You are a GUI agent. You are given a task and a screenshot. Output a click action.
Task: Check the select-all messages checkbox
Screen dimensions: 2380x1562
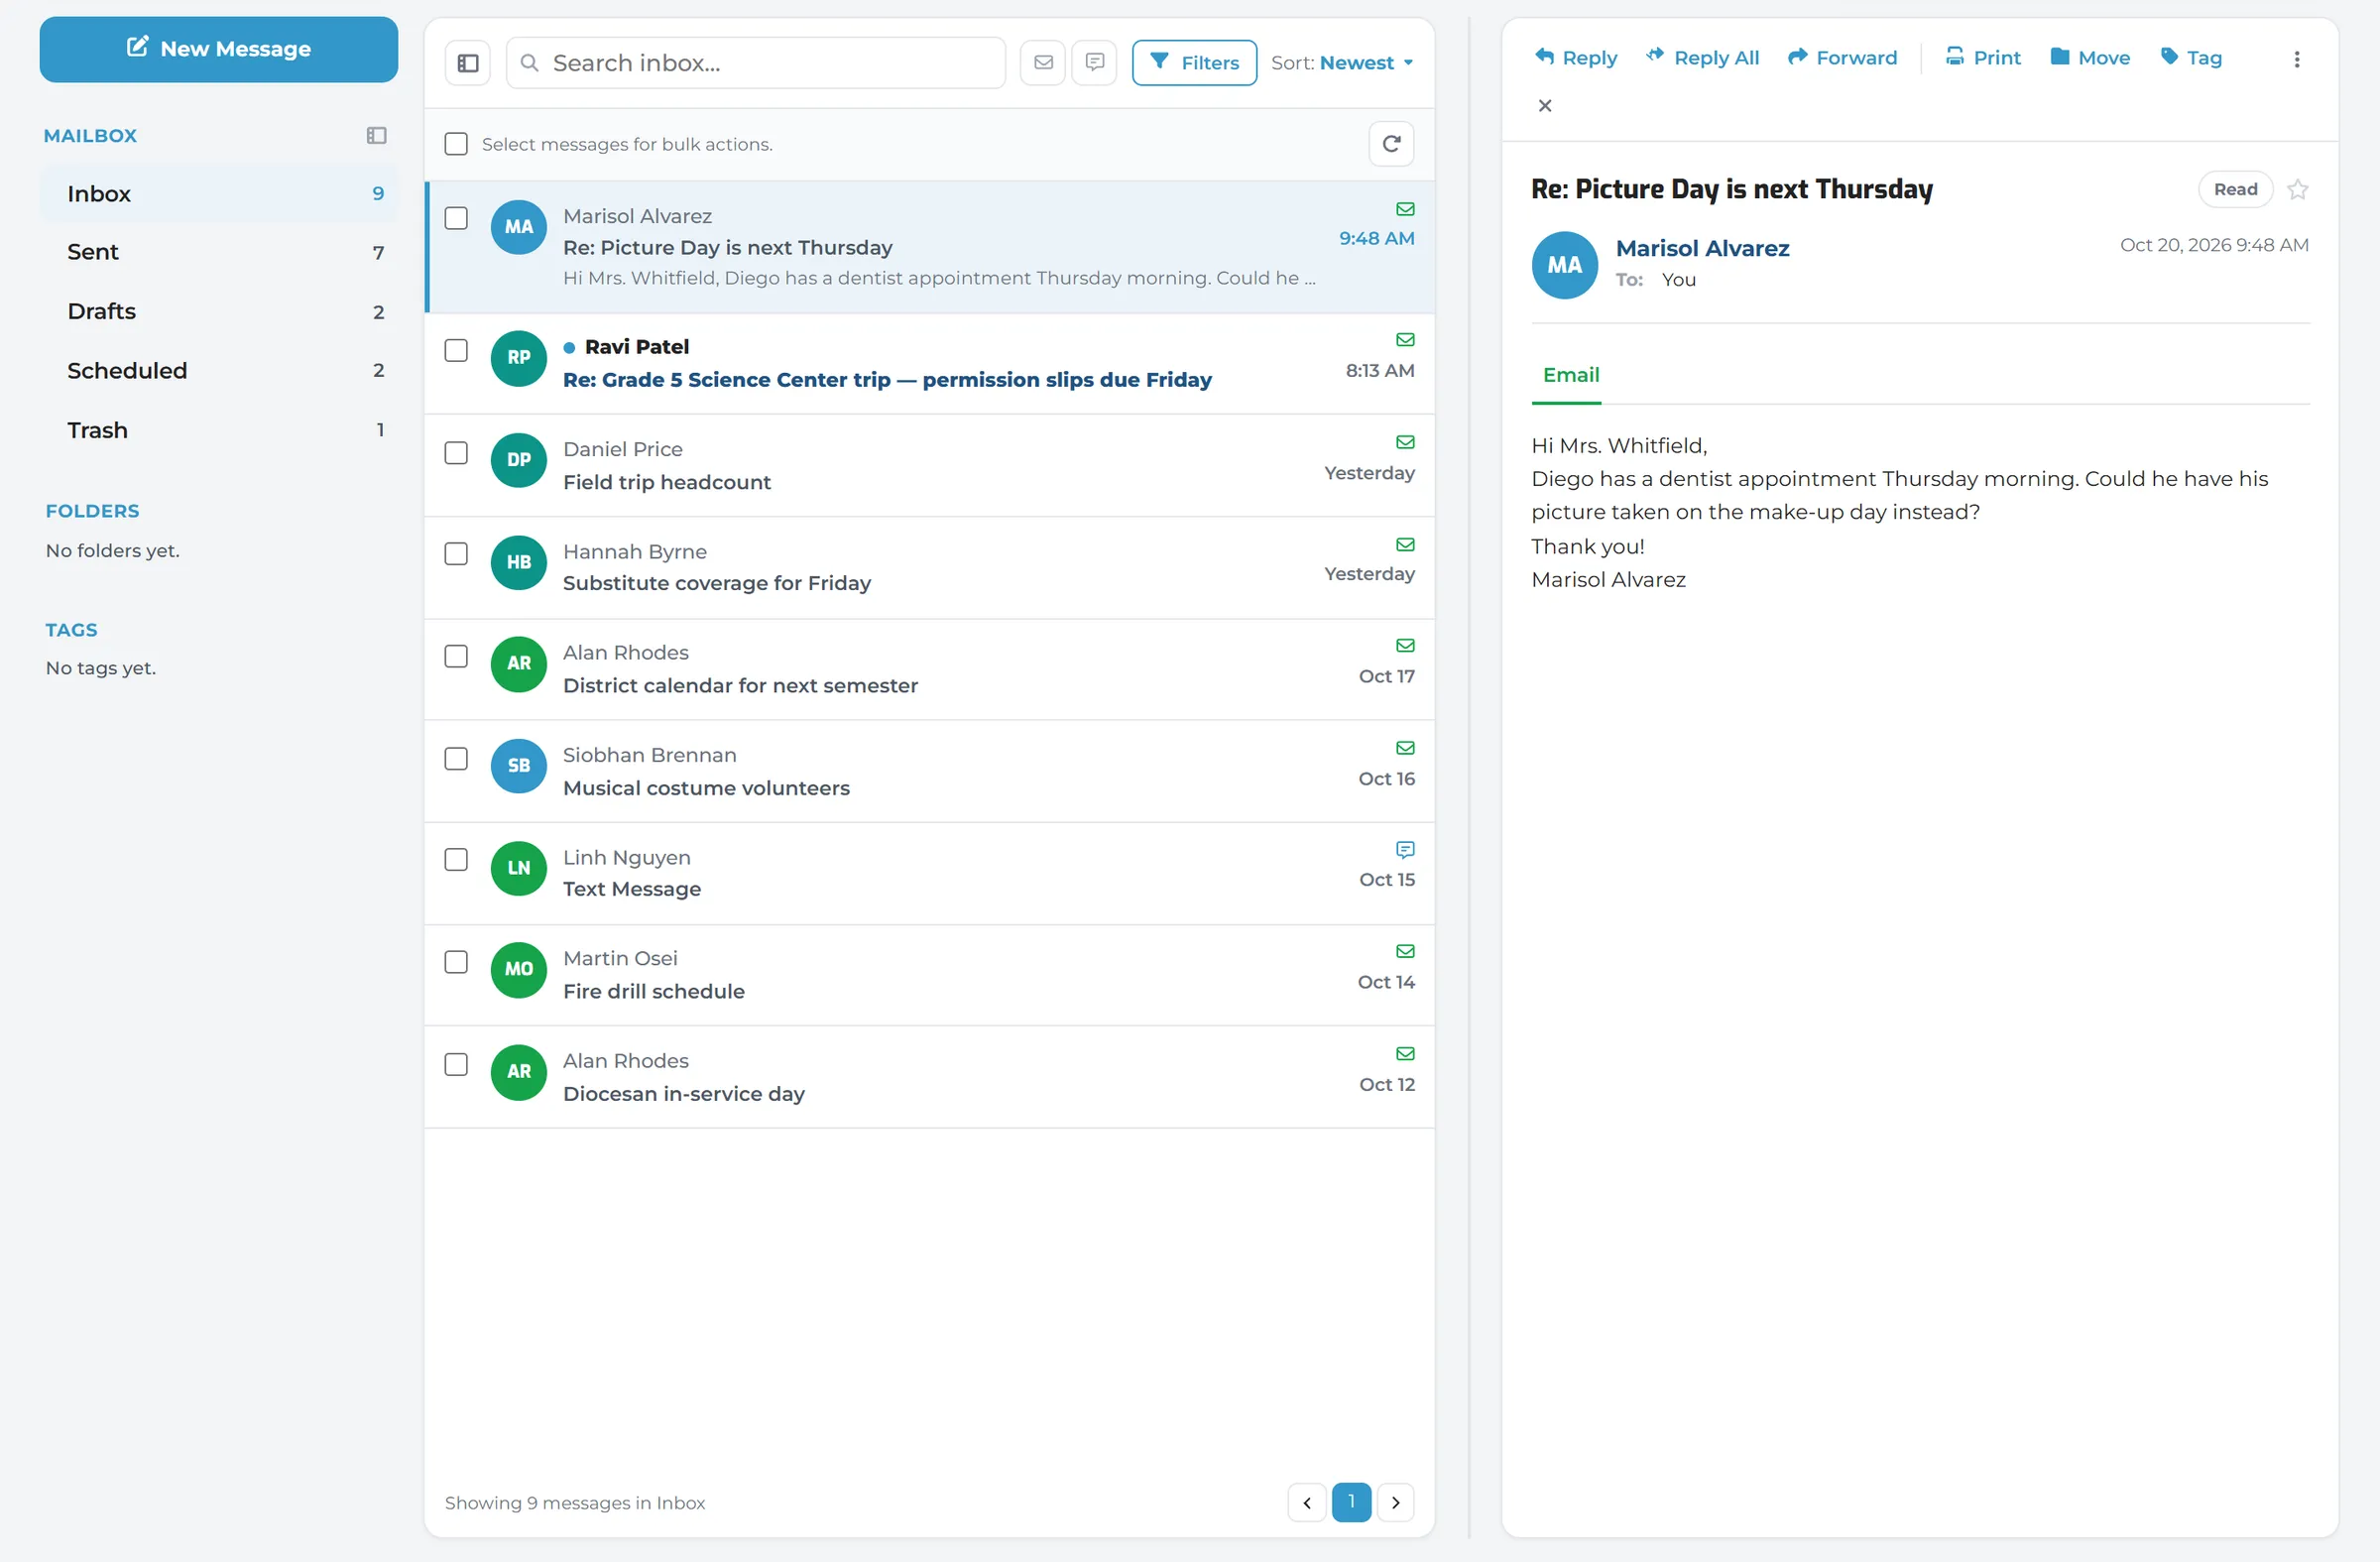coord(456,144)
